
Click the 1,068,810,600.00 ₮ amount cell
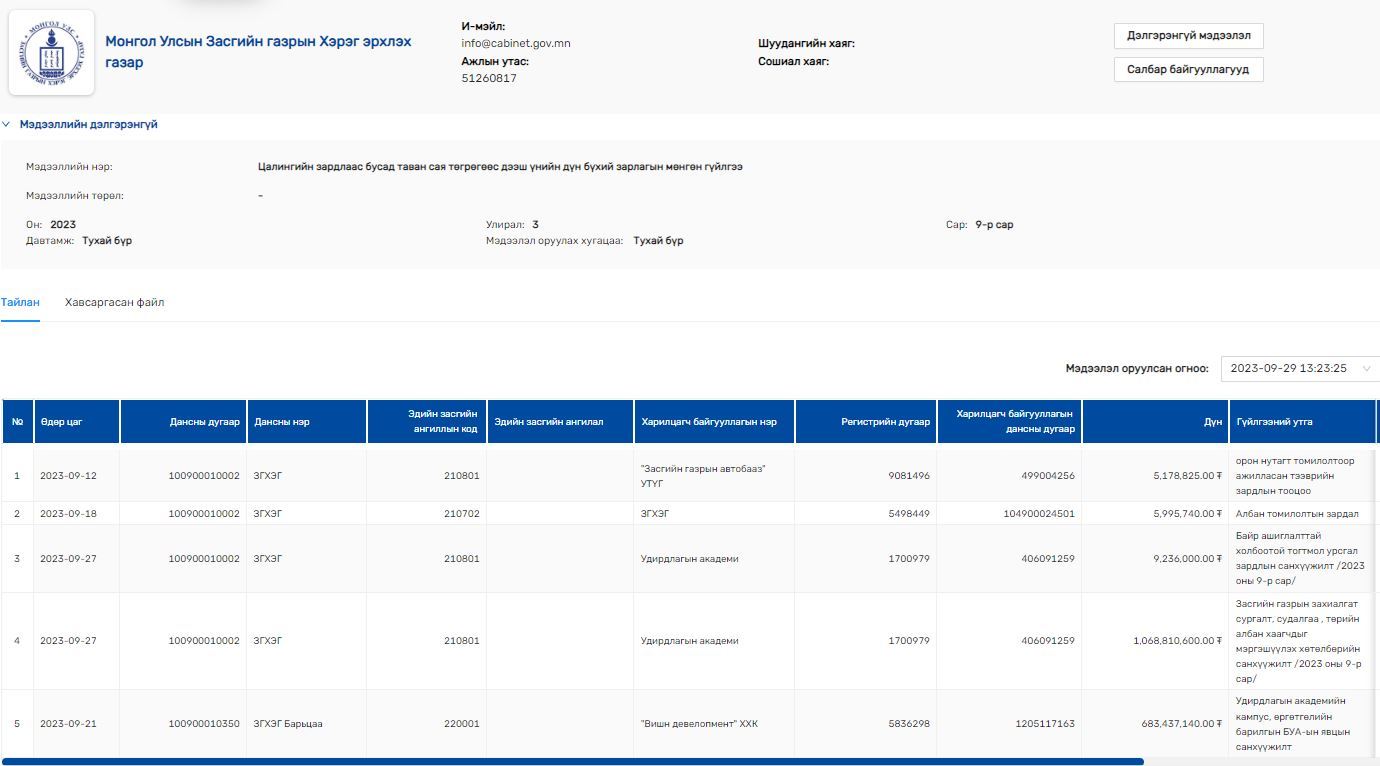pos(1177,641)
